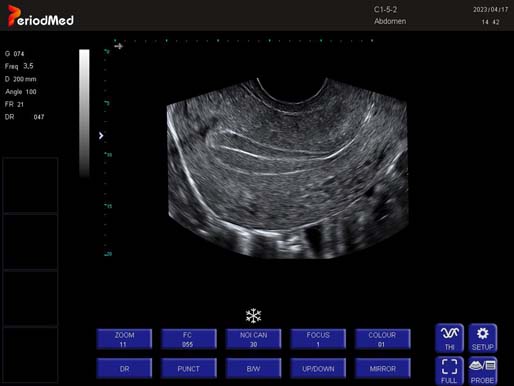Click the 14 42 time display
This screenshot has width=514, height=386.
pos(490,22)
